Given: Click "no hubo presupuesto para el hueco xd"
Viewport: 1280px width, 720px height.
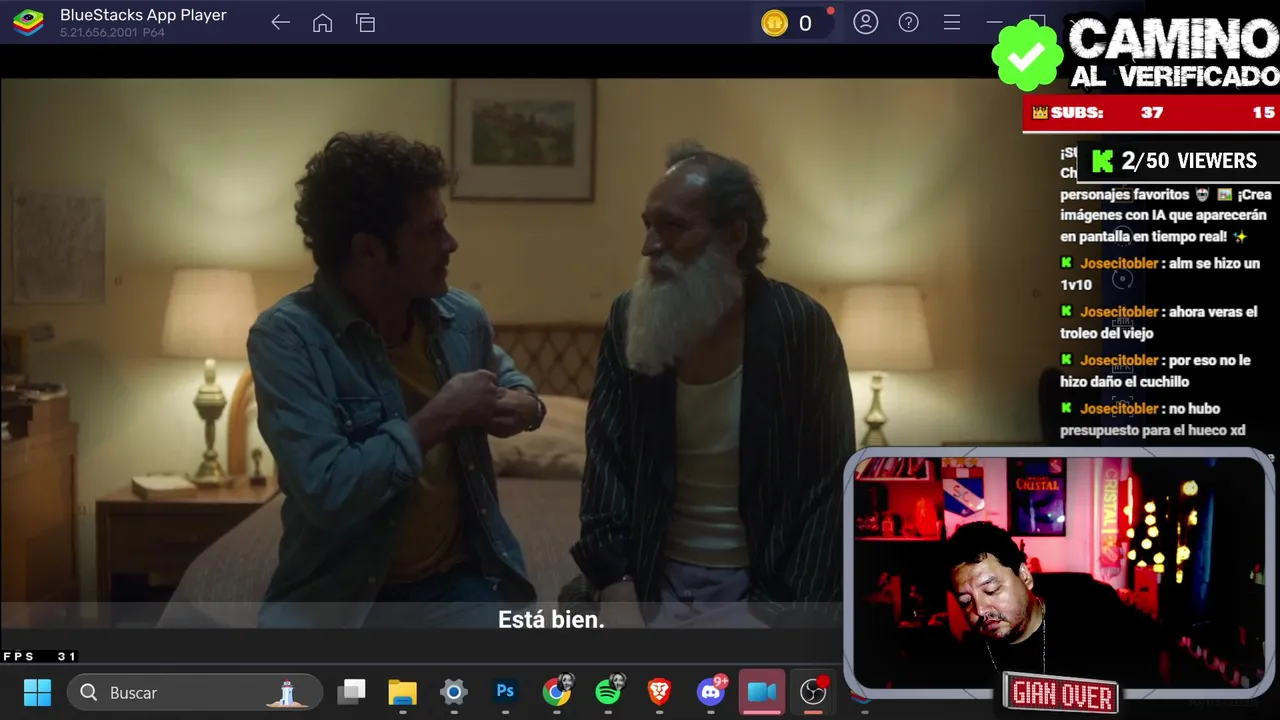Looking at the screenshot, I should click(x=1153, y=419).
